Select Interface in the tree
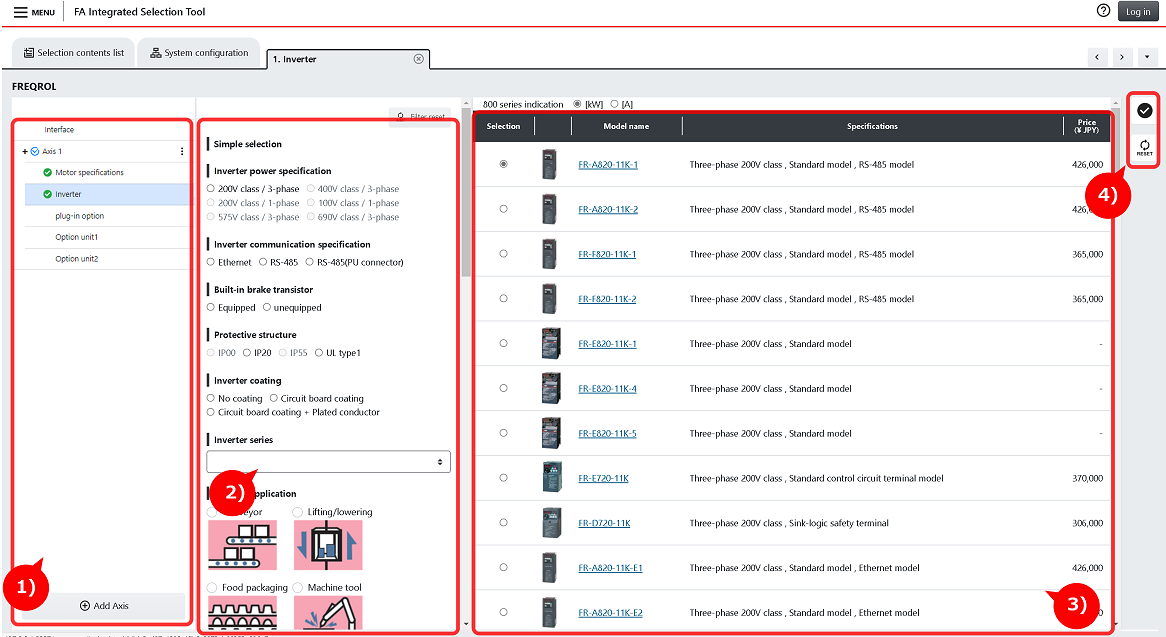1166x637 pixels. click(x=59, y=129)
